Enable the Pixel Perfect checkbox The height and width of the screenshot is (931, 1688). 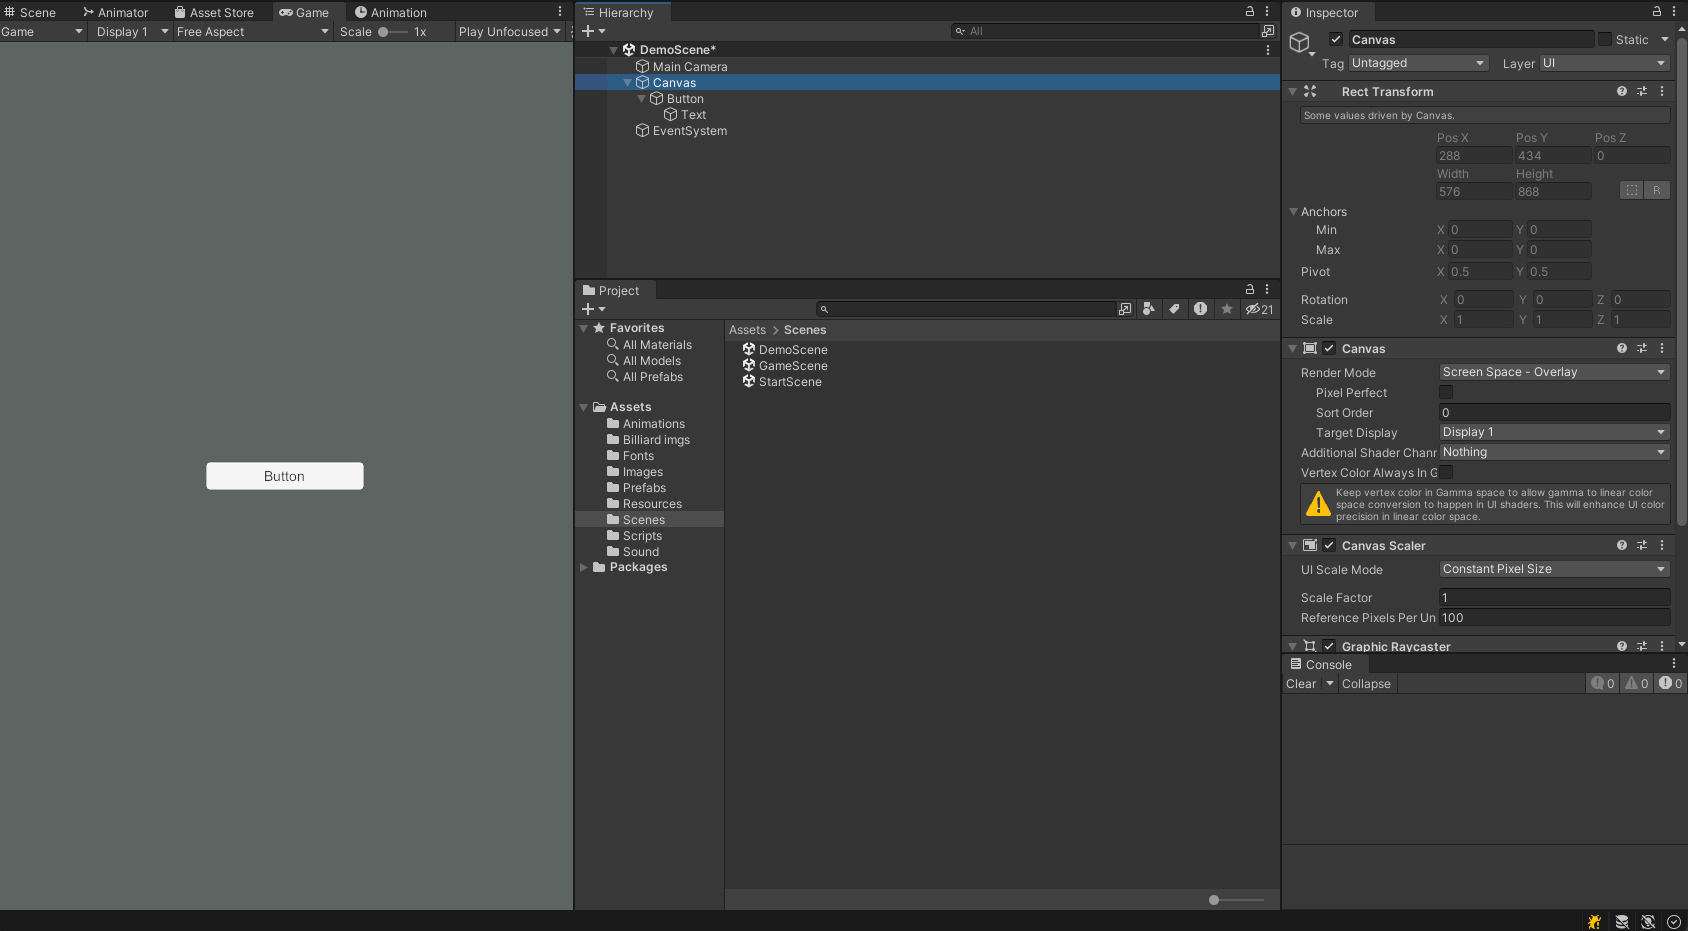(x=1446, y=392)
